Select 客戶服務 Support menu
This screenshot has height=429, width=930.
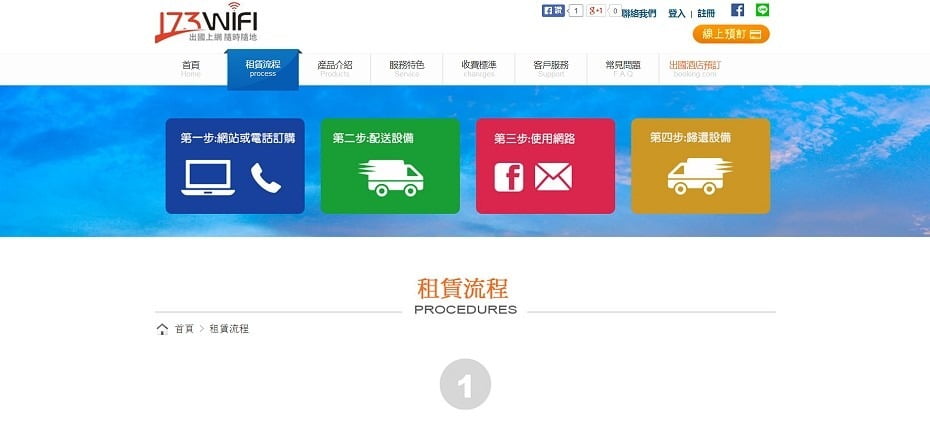point(550,68)
